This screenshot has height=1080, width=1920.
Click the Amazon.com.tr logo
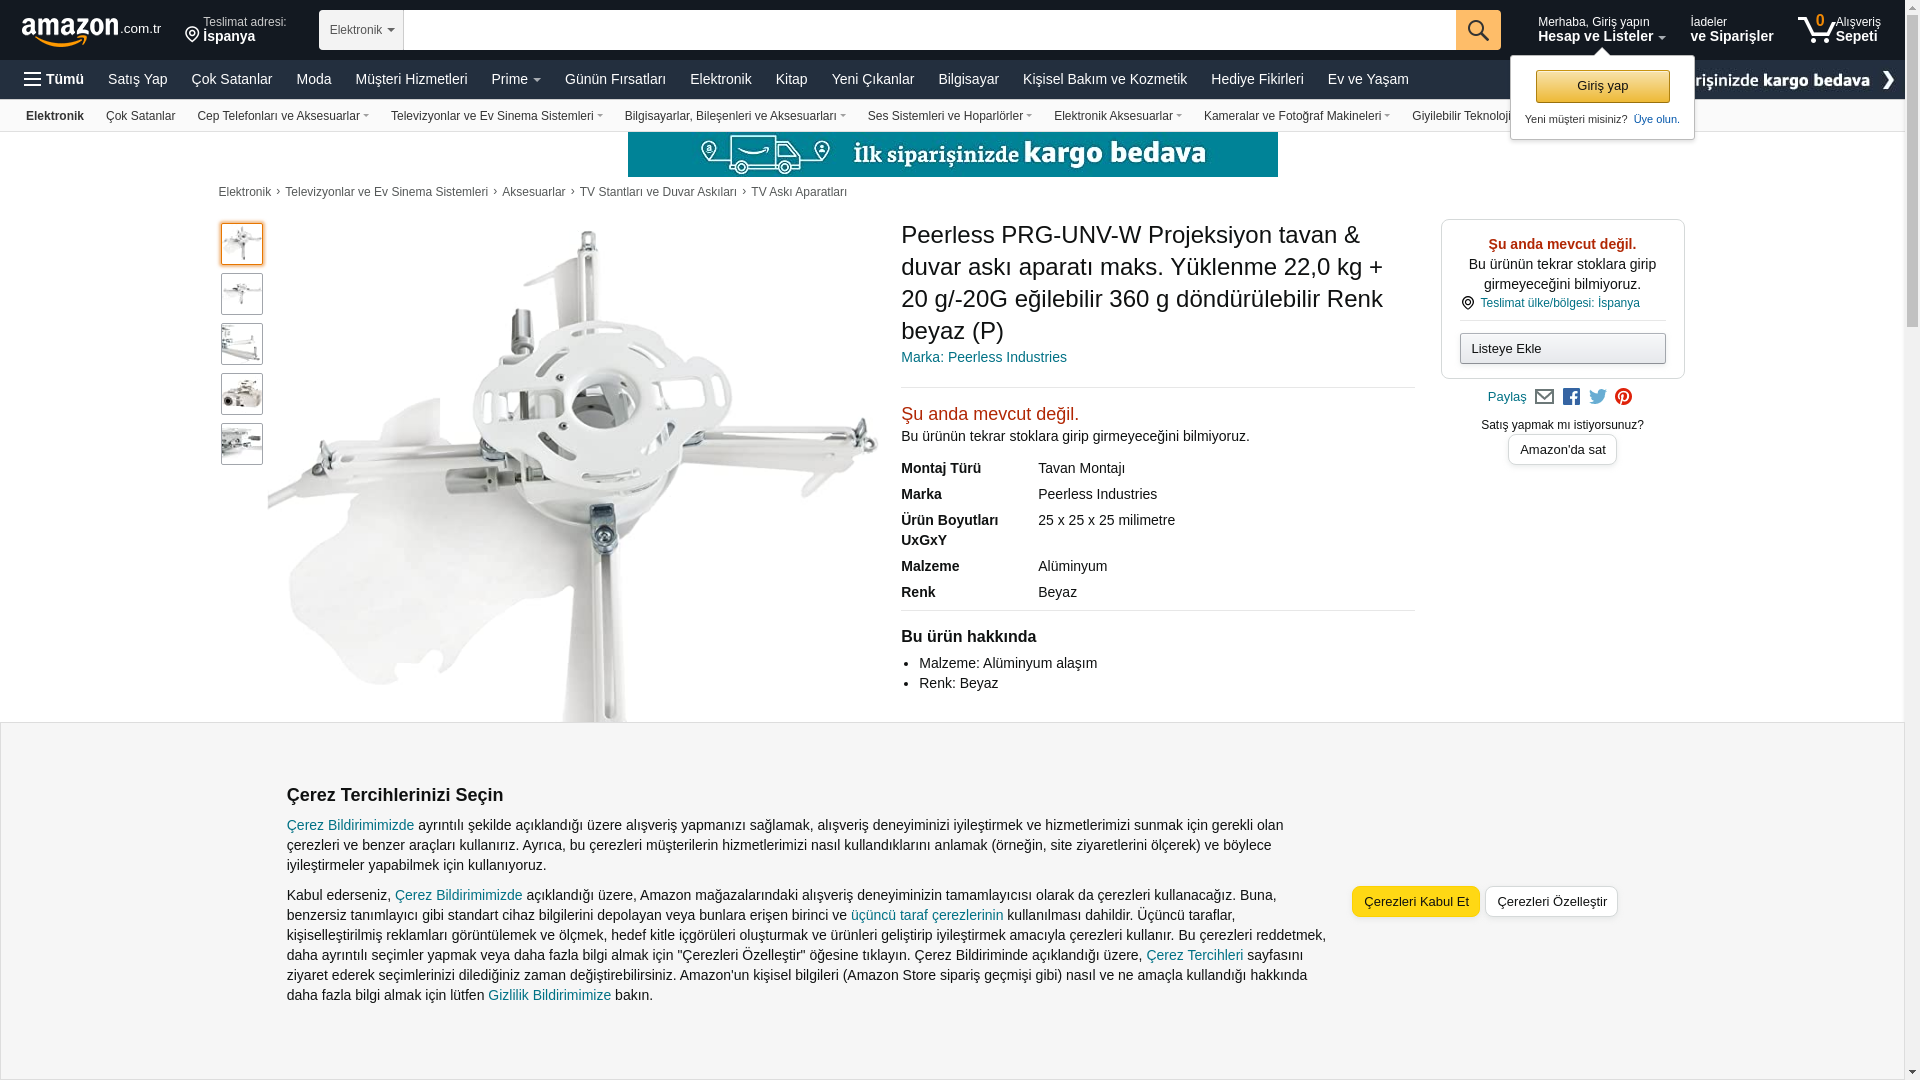(x=90, y=31)
